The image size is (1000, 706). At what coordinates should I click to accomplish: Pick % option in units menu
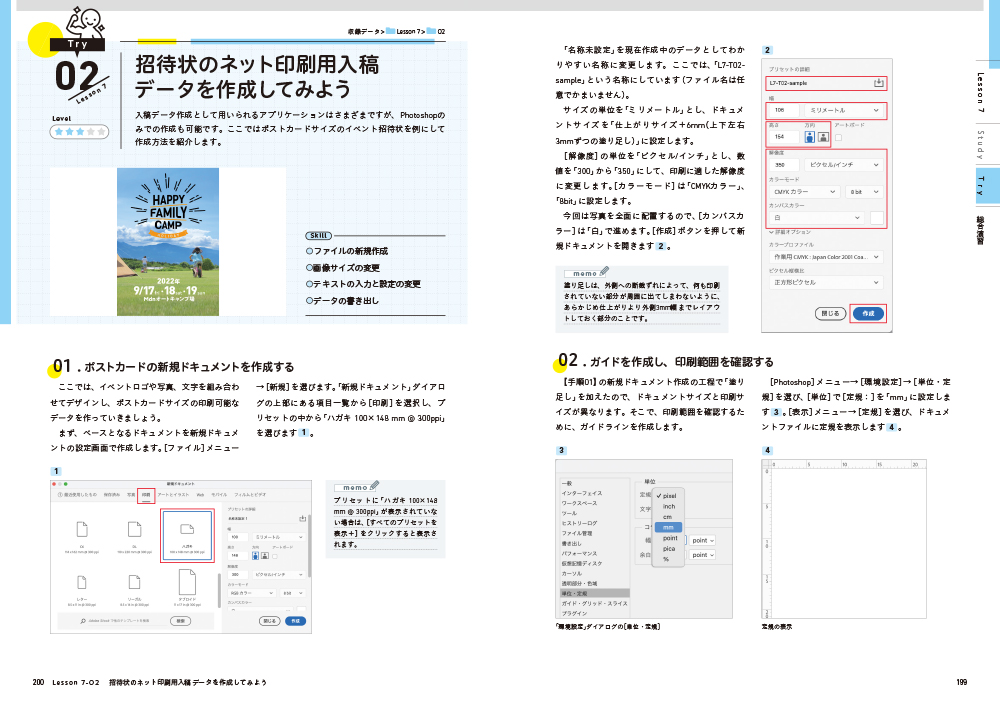pyautogui.click(x=666, y=559)
